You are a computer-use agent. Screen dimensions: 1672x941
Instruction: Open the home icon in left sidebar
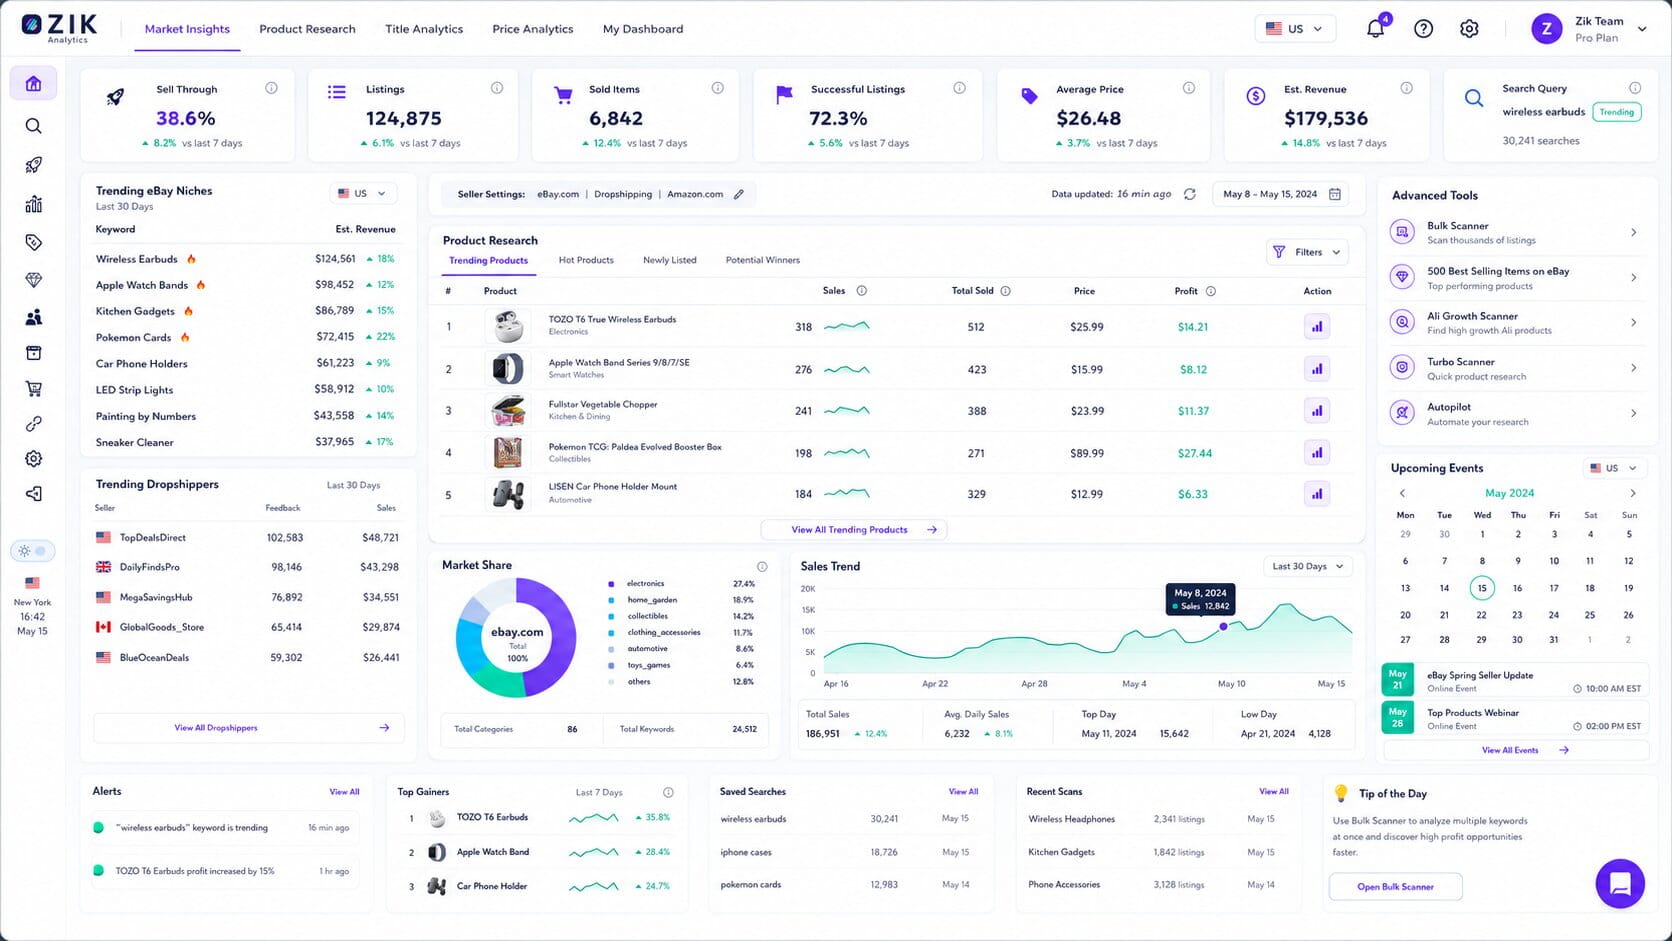coord(33,84)
